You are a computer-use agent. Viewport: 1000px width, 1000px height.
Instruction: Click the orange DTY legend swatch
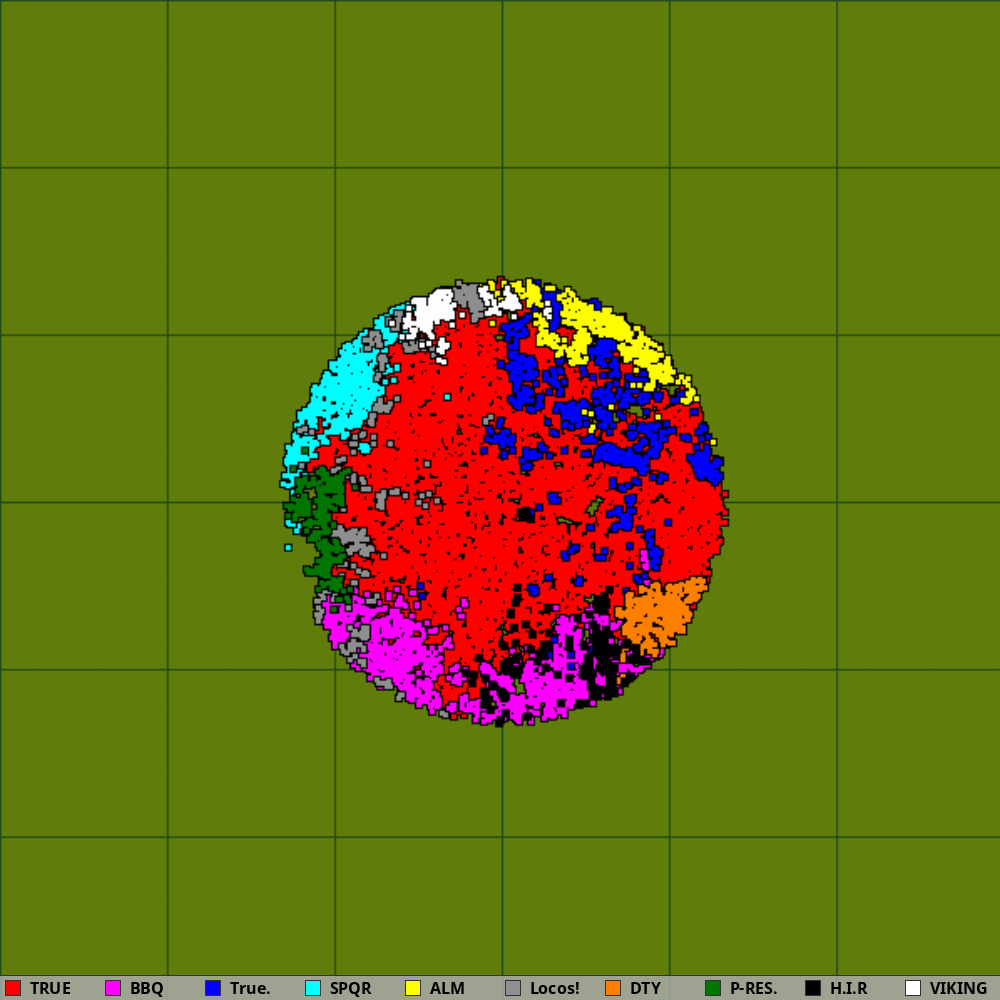(x=613, y=988)
